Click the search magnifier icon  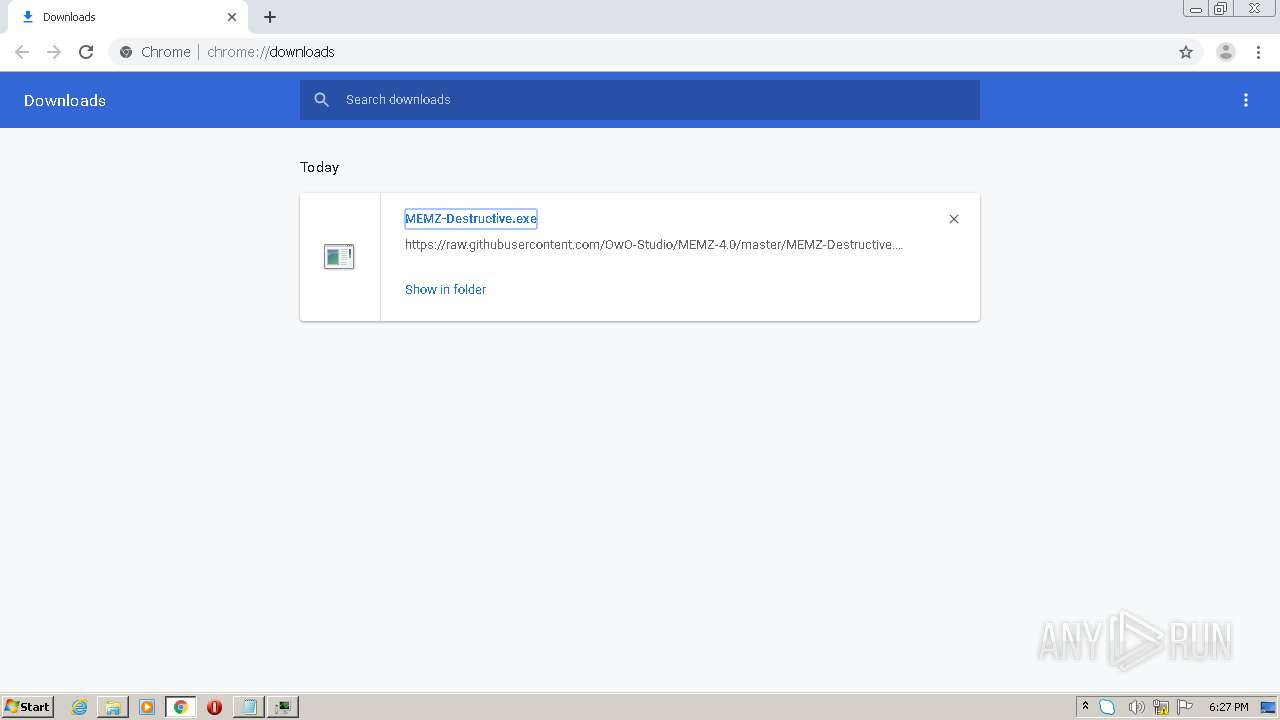(322, 100)
